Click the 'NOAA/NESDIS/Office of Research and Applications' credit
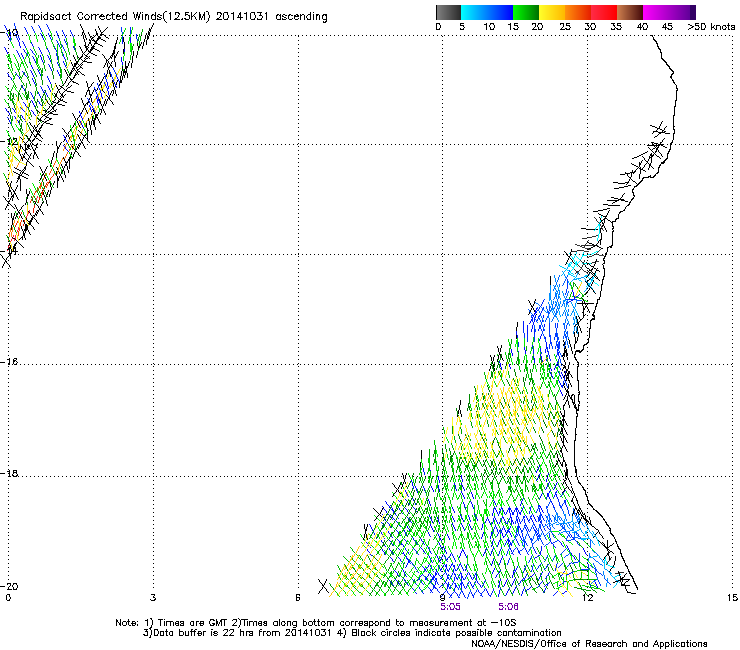This screenshot has height=650, width=740. (x=589, y=644)
